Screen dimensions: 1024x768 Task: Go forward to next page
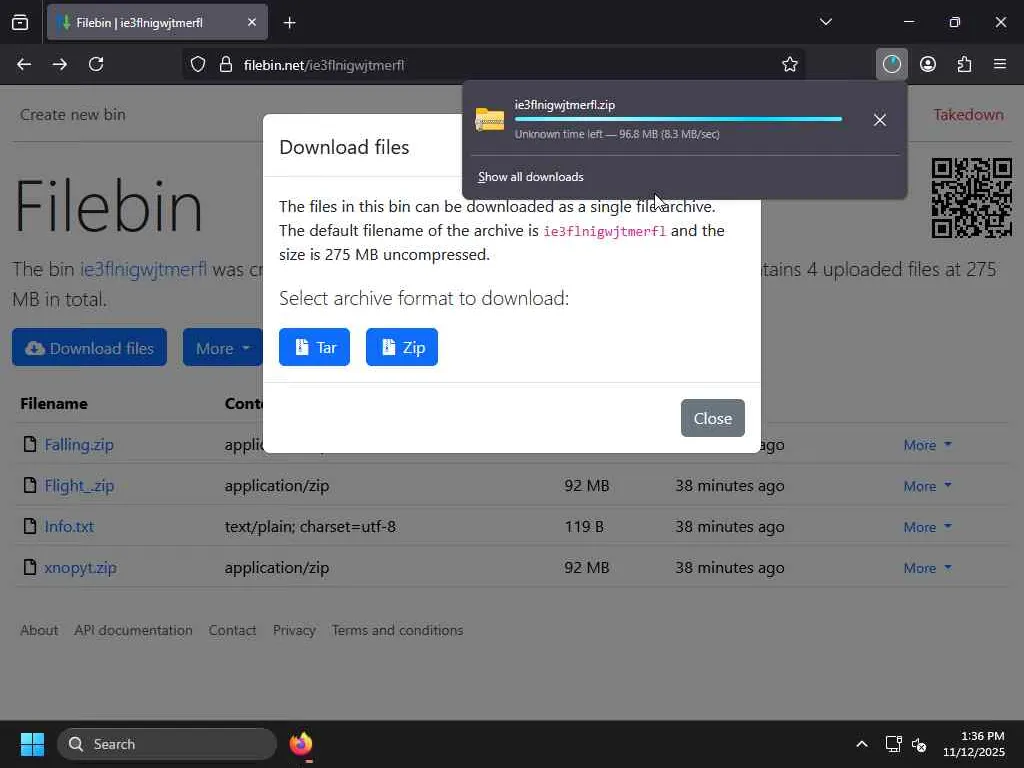coord(59,64)
